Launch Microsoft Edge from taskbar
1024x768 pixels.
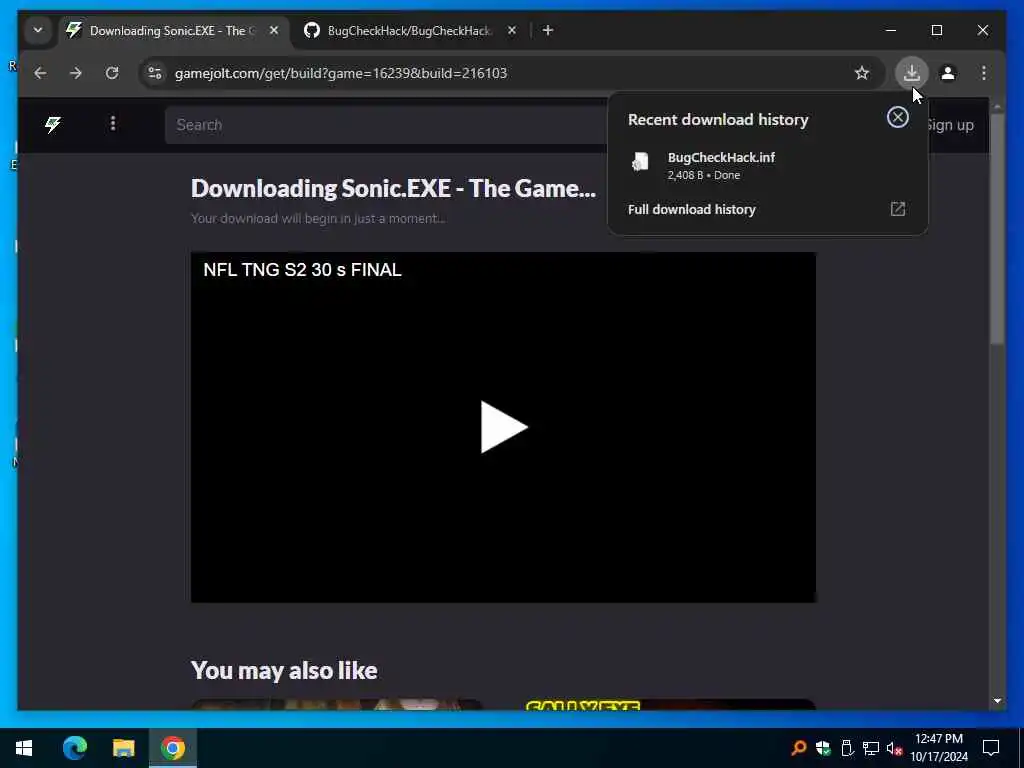(x=74, y=748)
